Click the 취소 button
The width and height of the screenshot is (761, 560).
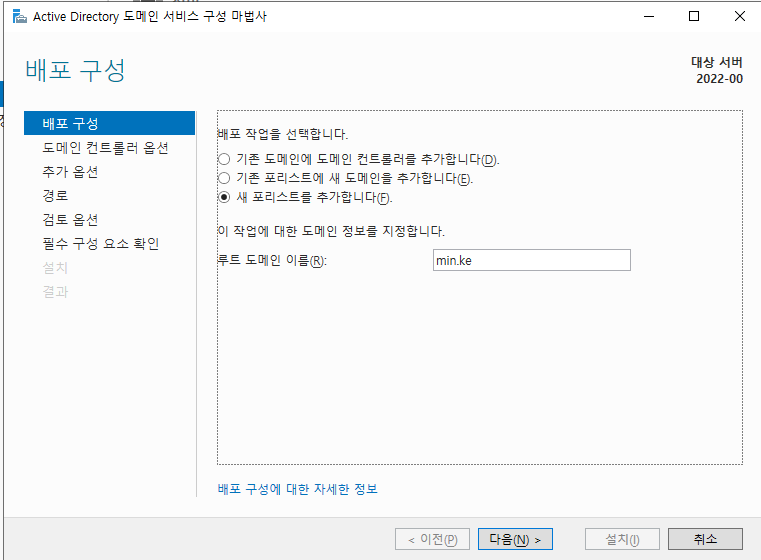pos(705,539)
